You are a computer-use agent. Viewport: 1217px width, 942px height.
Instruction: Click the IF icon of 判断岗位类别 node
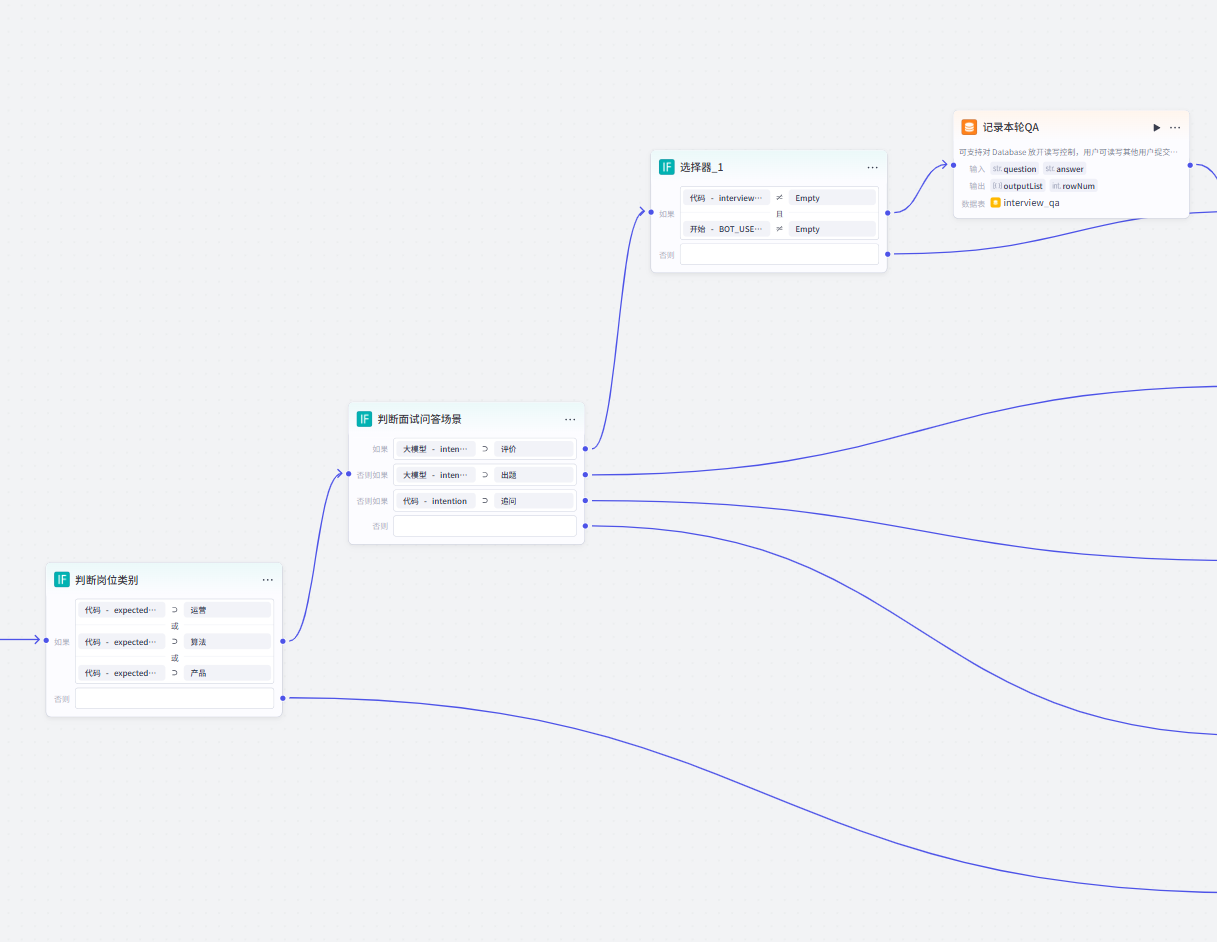[x=62, y=580]
